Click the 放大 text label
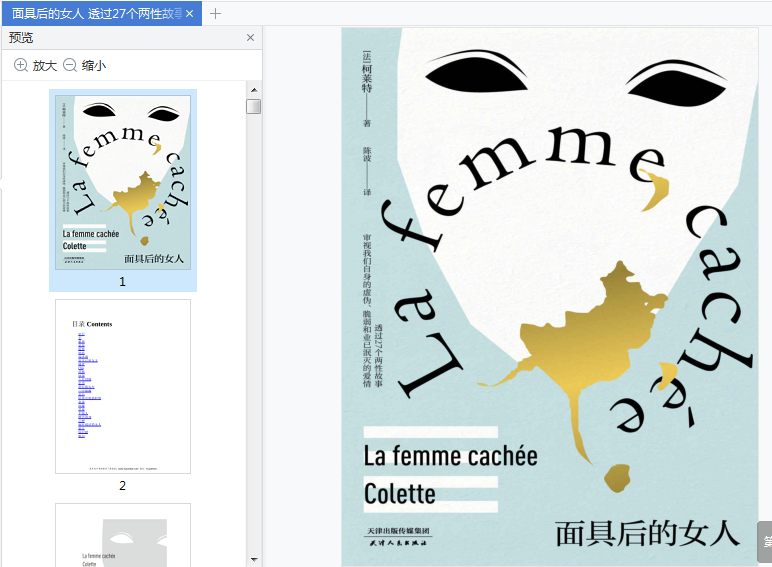This screenshot has height=567, width=772. 45,65
